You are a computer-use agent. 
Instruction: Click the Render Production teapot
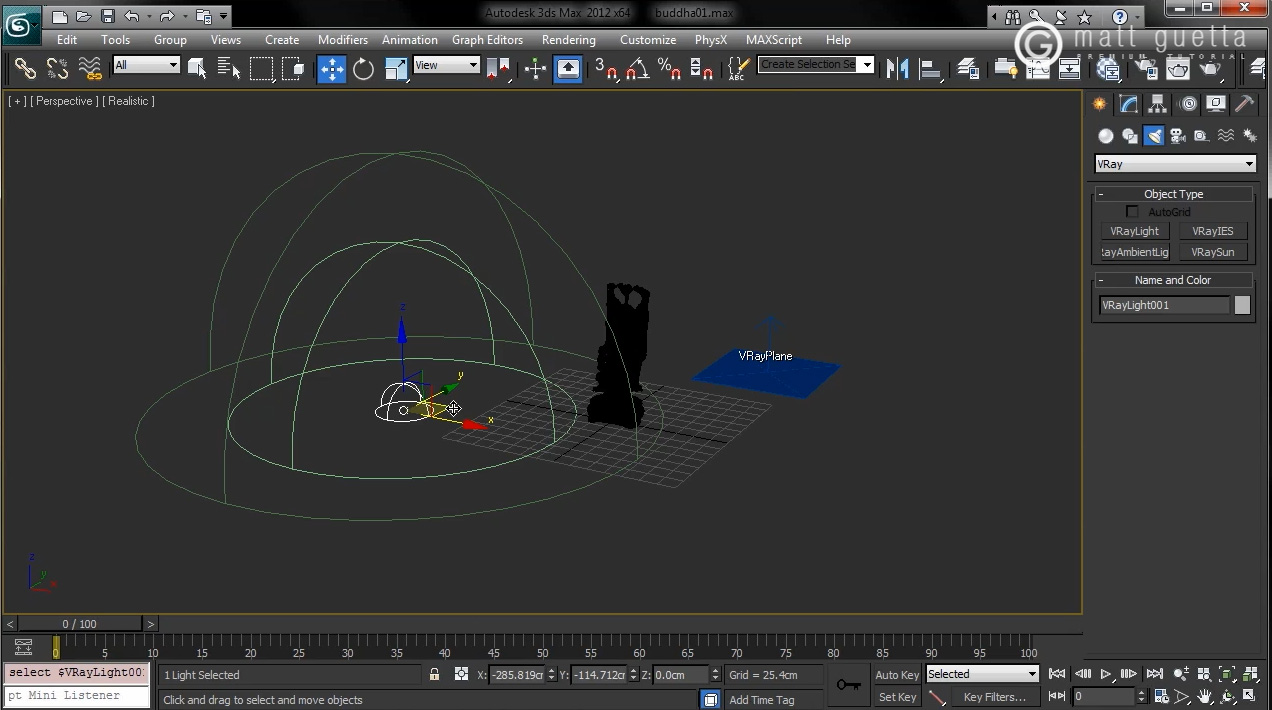1210,68
